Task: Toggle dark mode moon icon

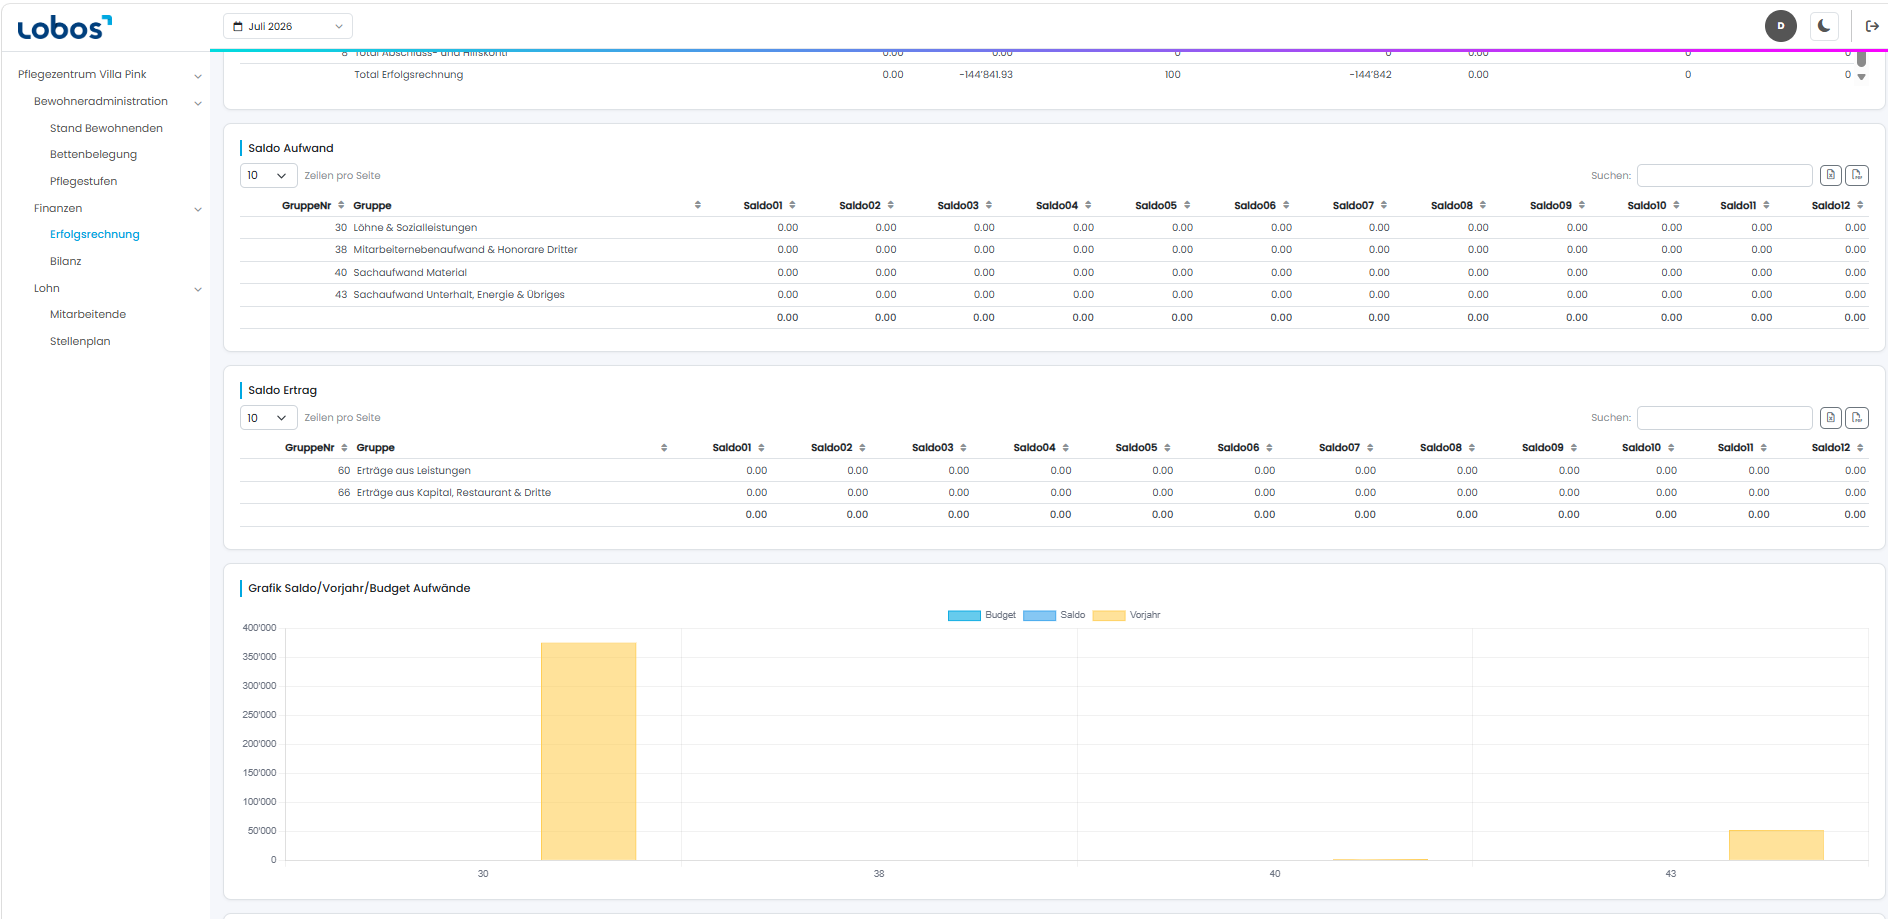Action: (x=1824, y=26)
